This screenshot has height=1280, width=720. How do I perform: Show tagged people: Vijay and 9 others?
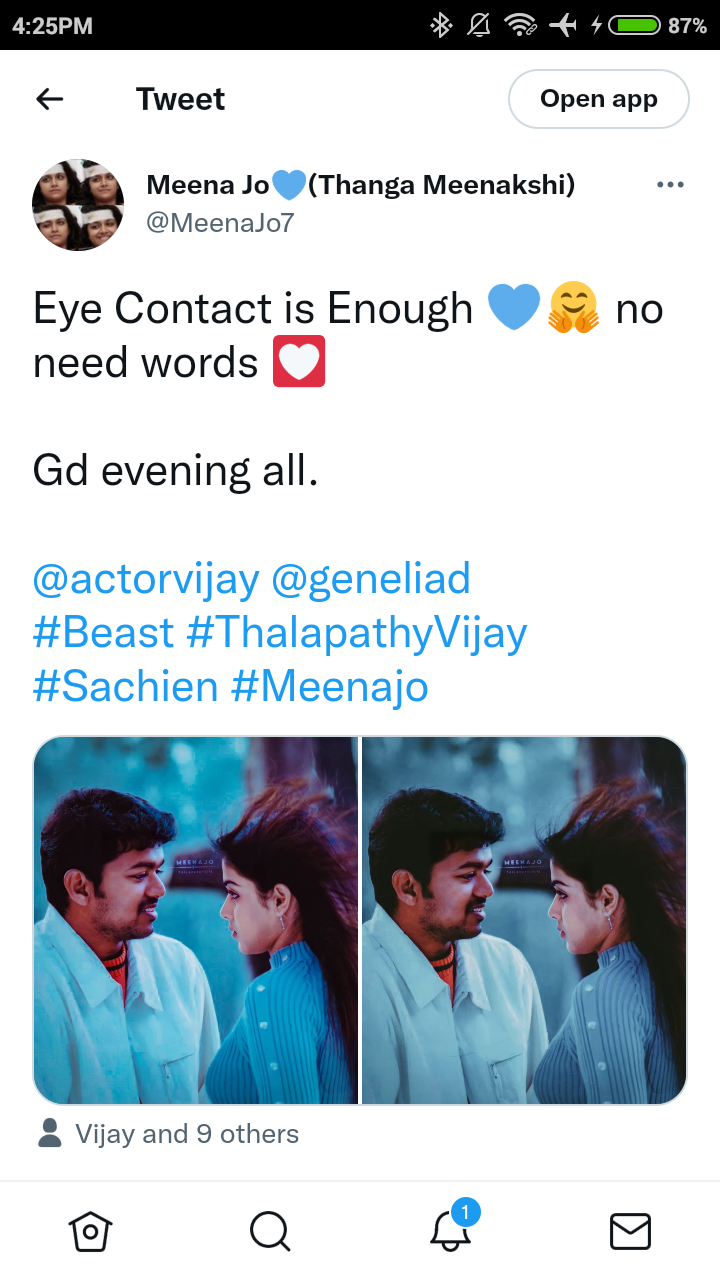(187, 1134)
